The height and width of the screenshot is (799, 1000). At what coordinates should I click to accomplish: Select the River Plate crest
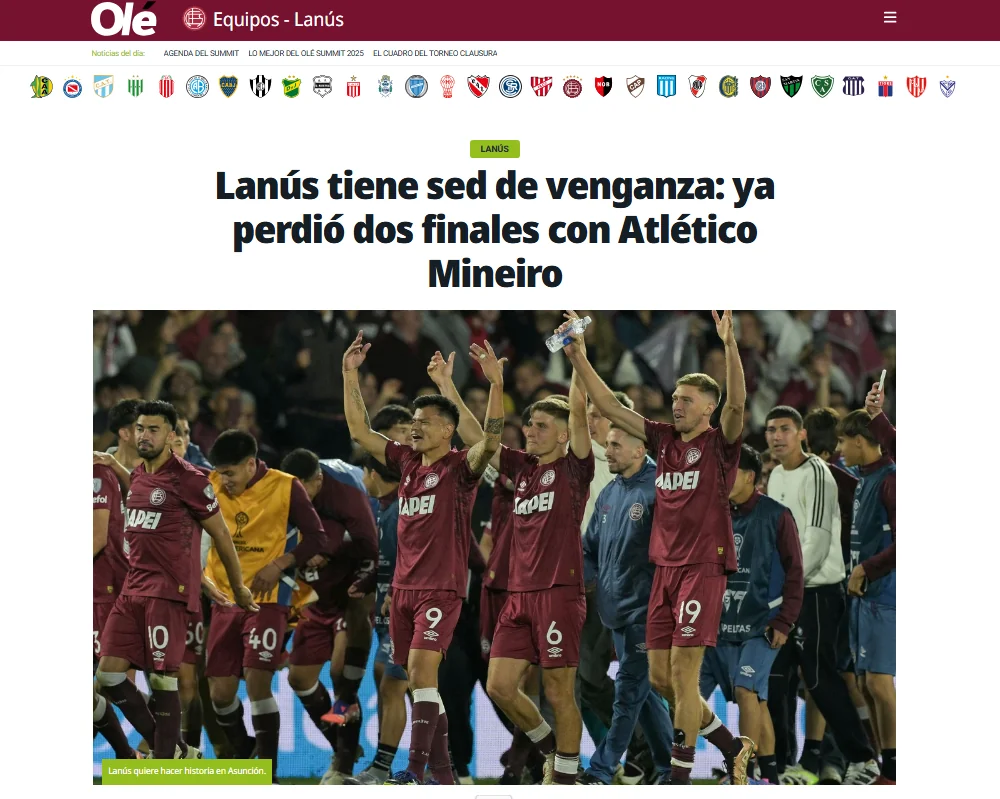pos(697,86)
